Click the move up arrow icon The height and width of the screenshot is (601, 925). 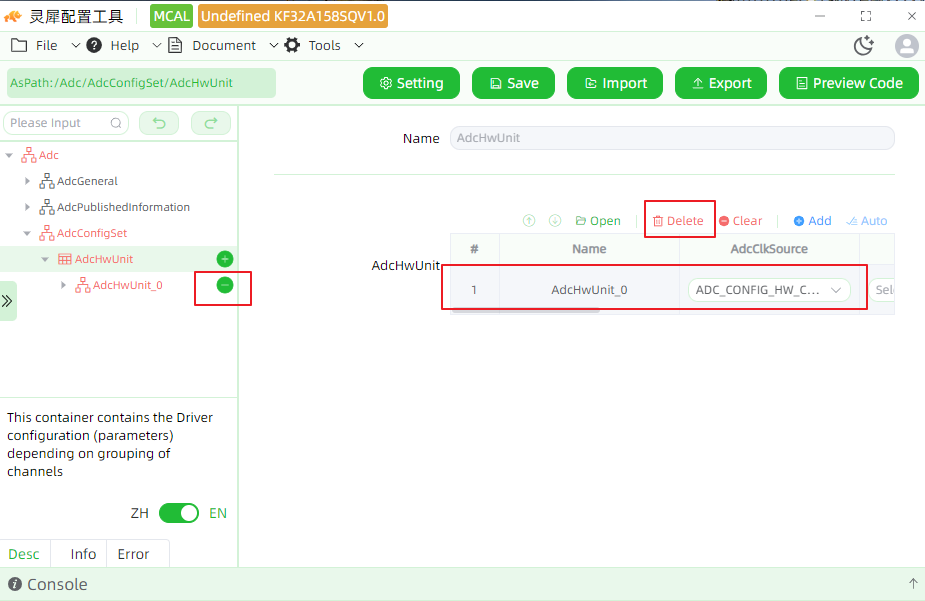529,221
